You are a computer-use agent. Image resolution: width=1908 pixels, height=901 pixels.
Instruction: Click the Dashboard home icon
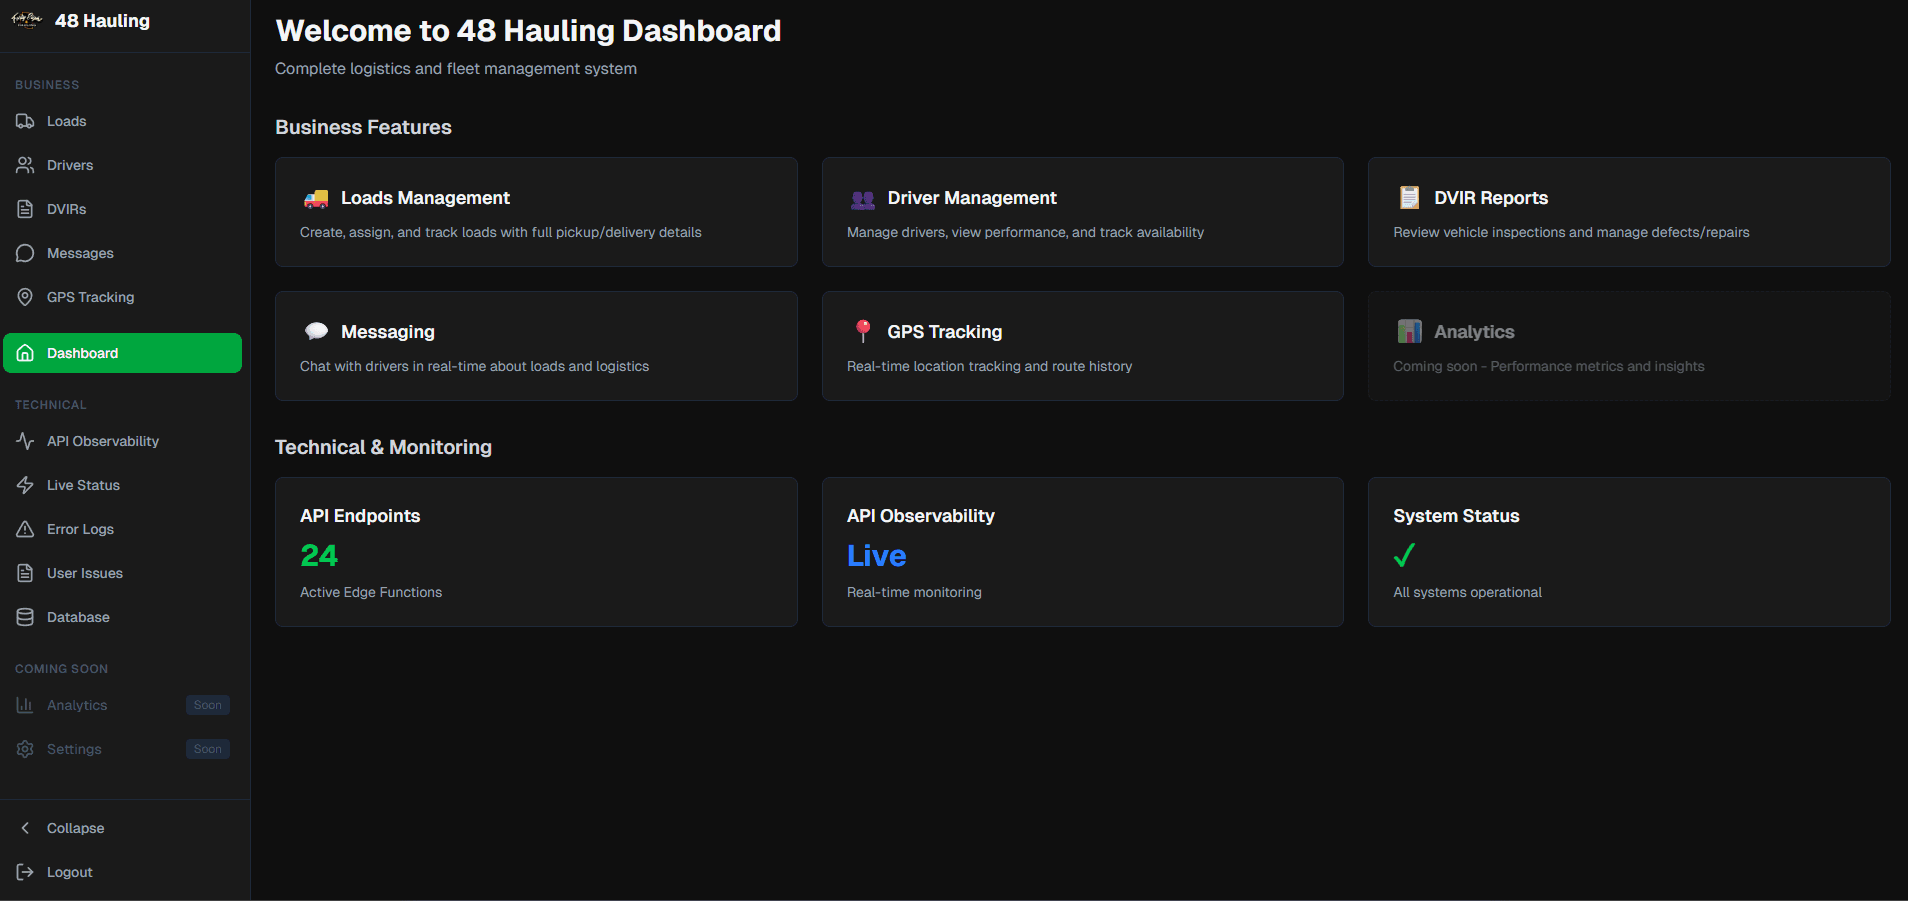(x=25, y=352)
